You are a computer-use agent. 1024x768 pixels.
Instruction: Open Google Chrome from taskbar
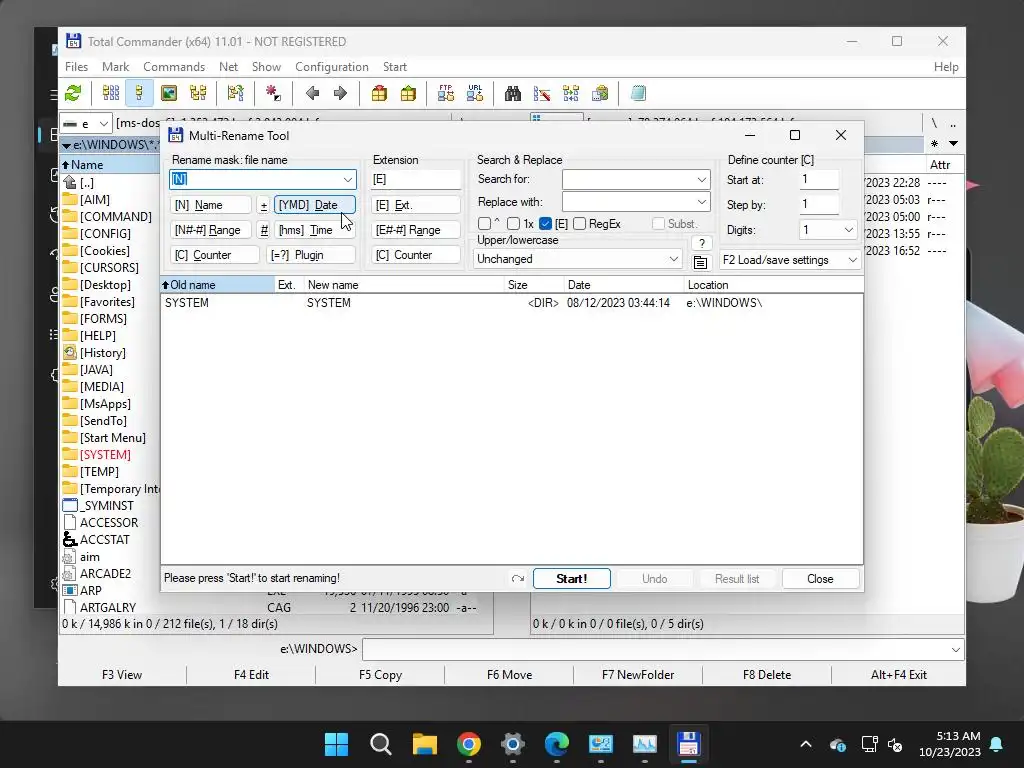click(469, 744)
